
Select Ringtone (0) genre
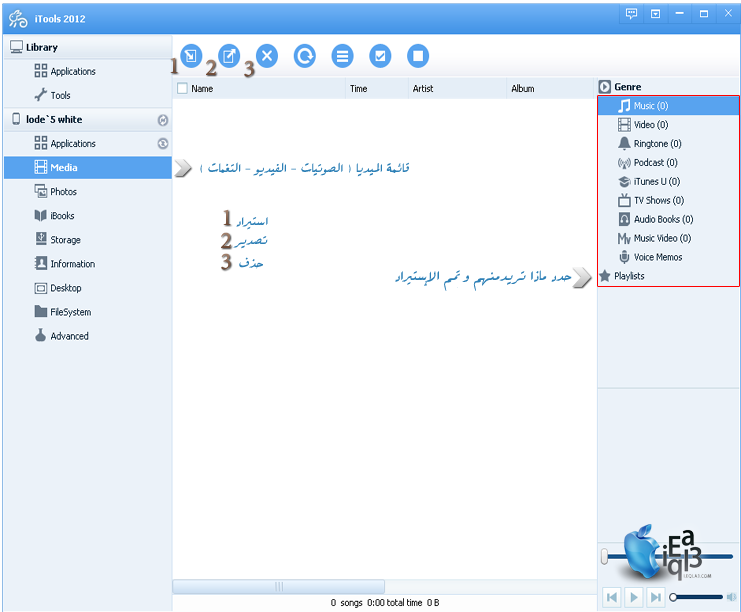pos(657,144)
